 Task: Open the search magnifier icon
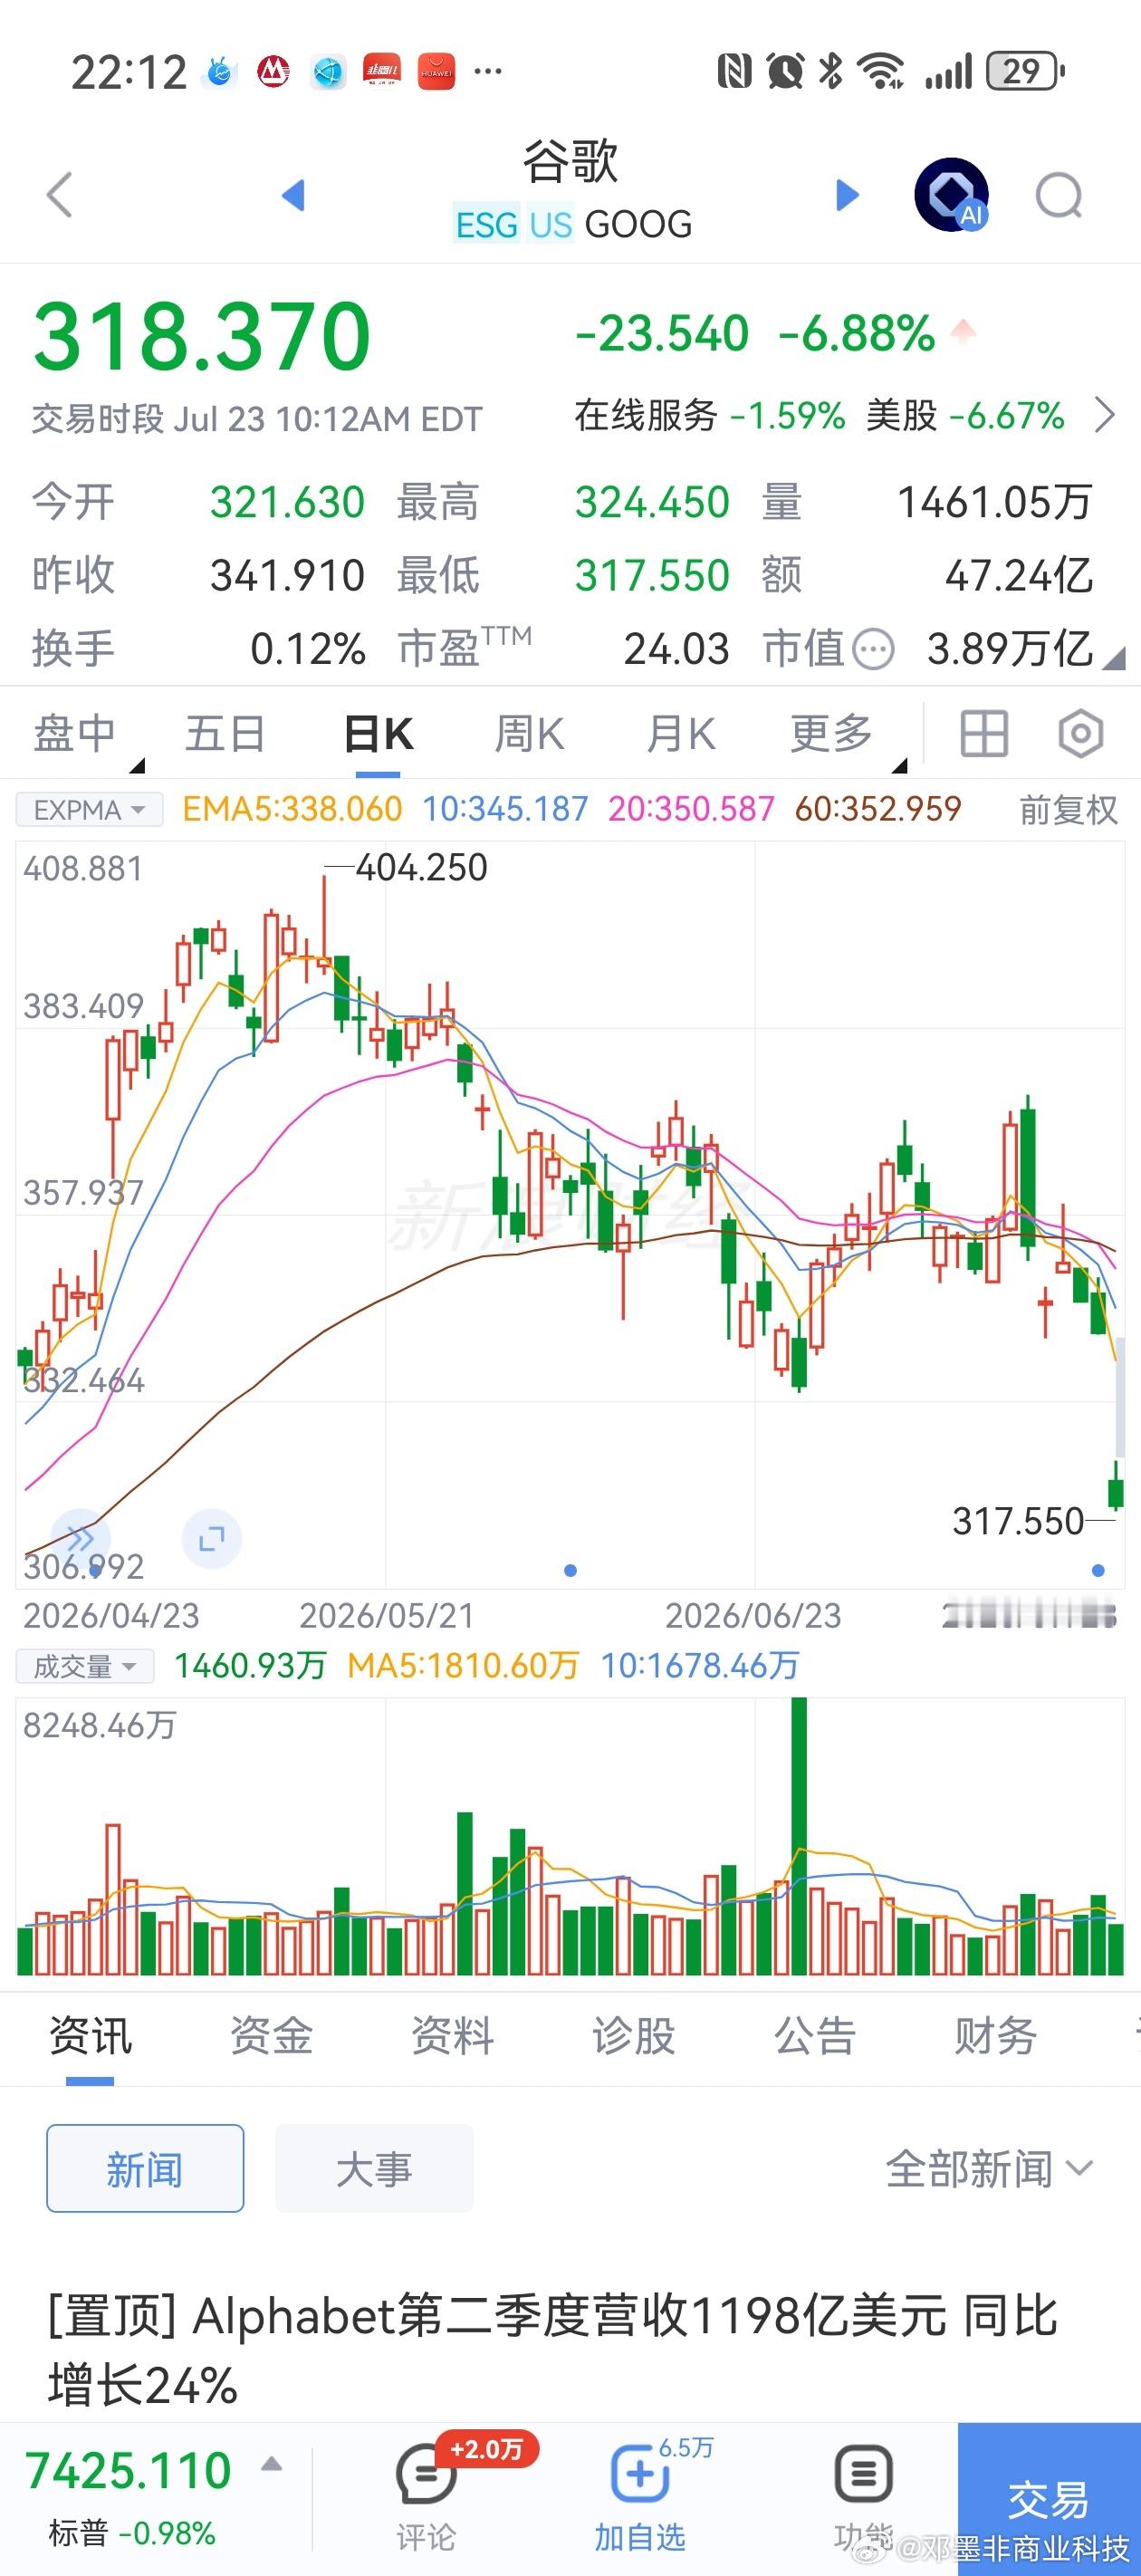pos(1059,195)
